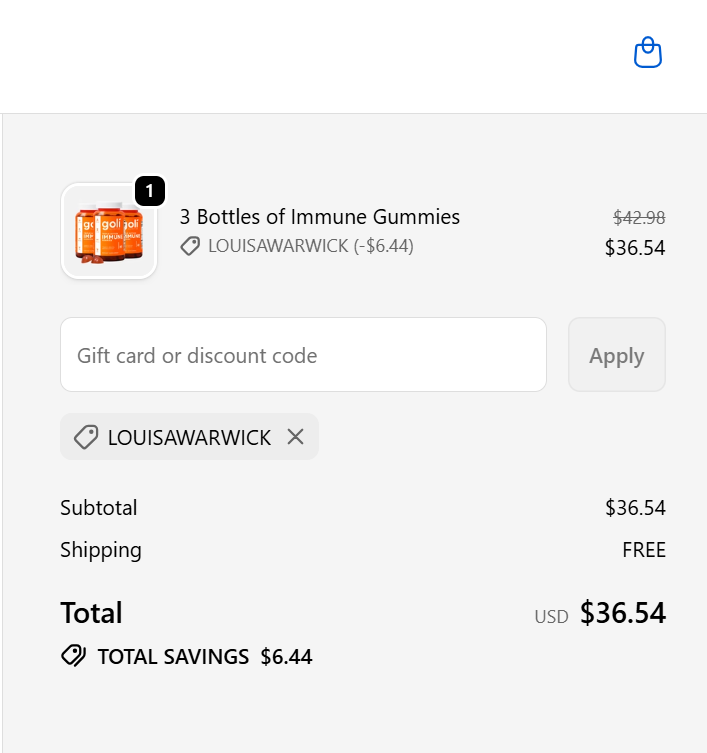Click the LOUISAWARWICK (-$6.44) text under the product
The height and width of the screenshot is (753, 707).
pos(310,246)
